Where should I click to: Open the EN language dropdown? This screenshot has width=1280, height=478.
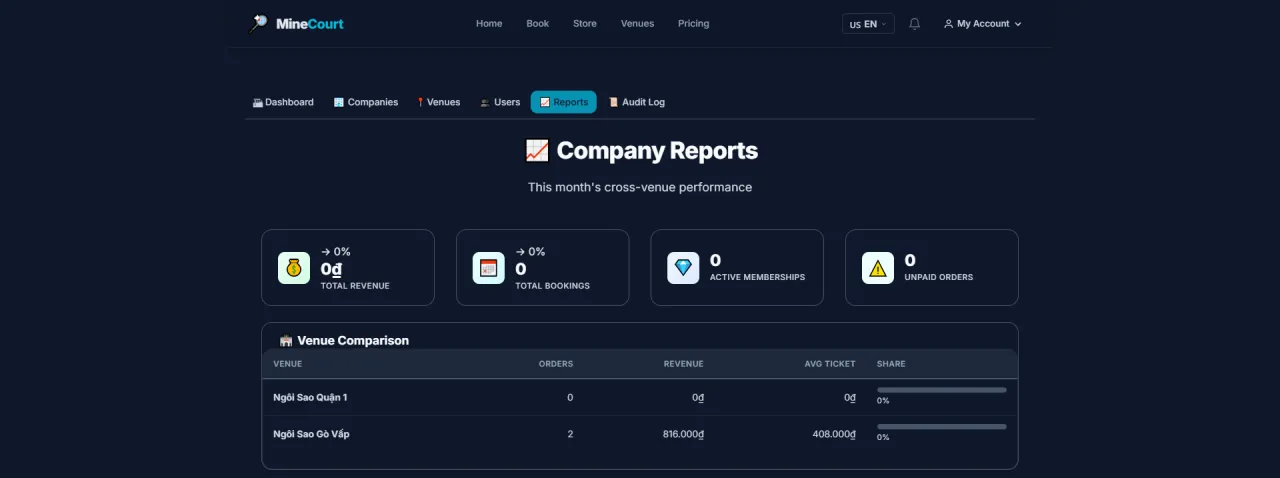[868, 24]
